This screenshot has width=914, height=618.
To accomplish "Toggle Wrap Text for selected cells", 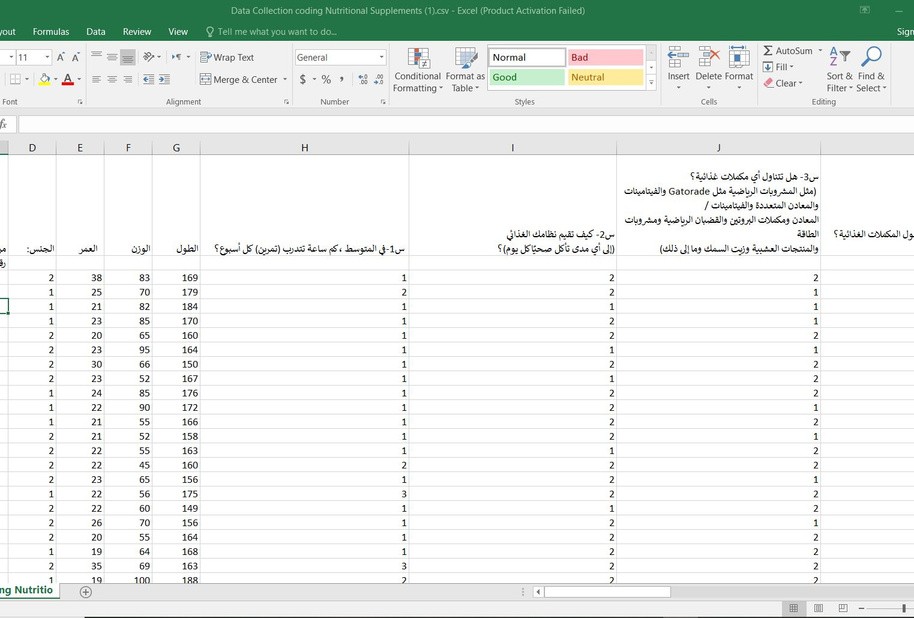I will [227, 58].
